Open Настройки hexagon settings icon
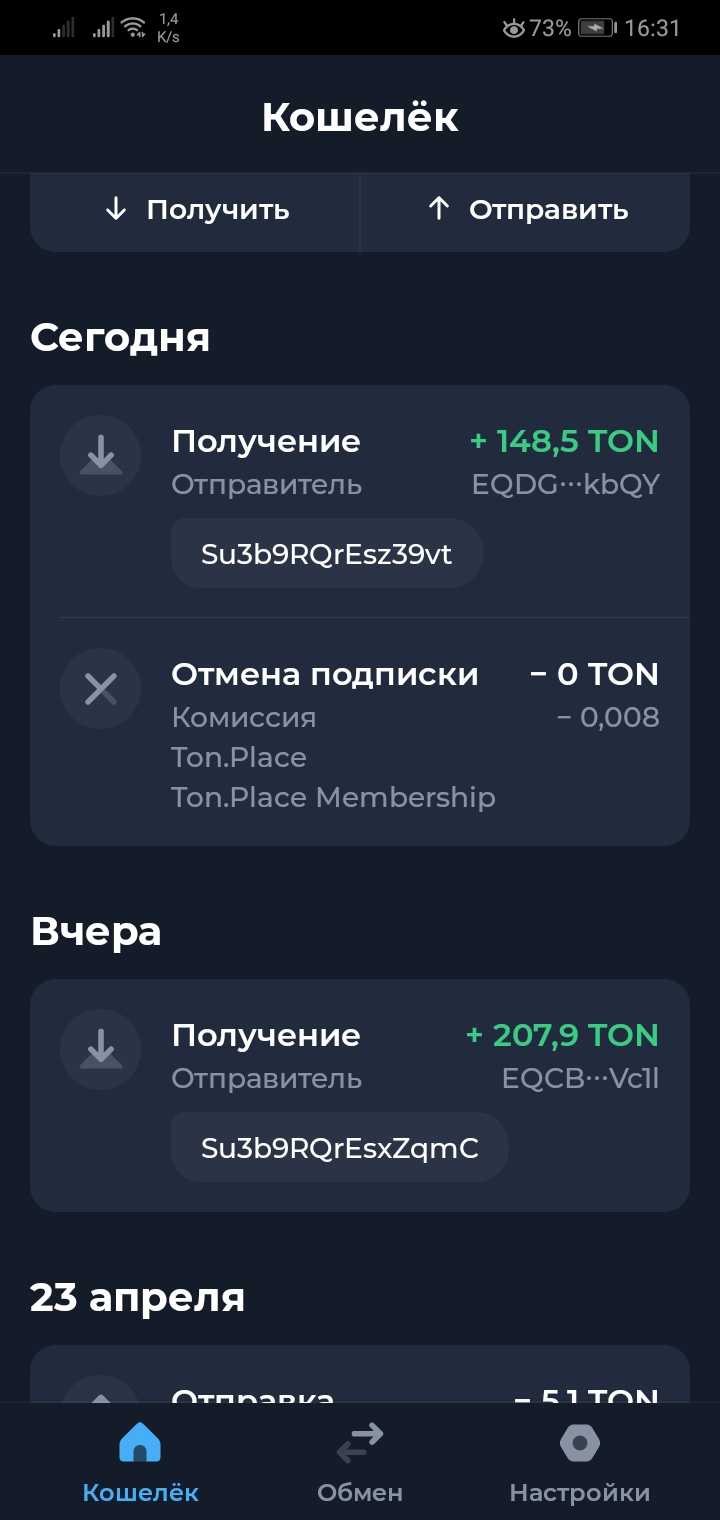The width and height of the screenshot is (720, 1520). click(x=580, y=1444)
